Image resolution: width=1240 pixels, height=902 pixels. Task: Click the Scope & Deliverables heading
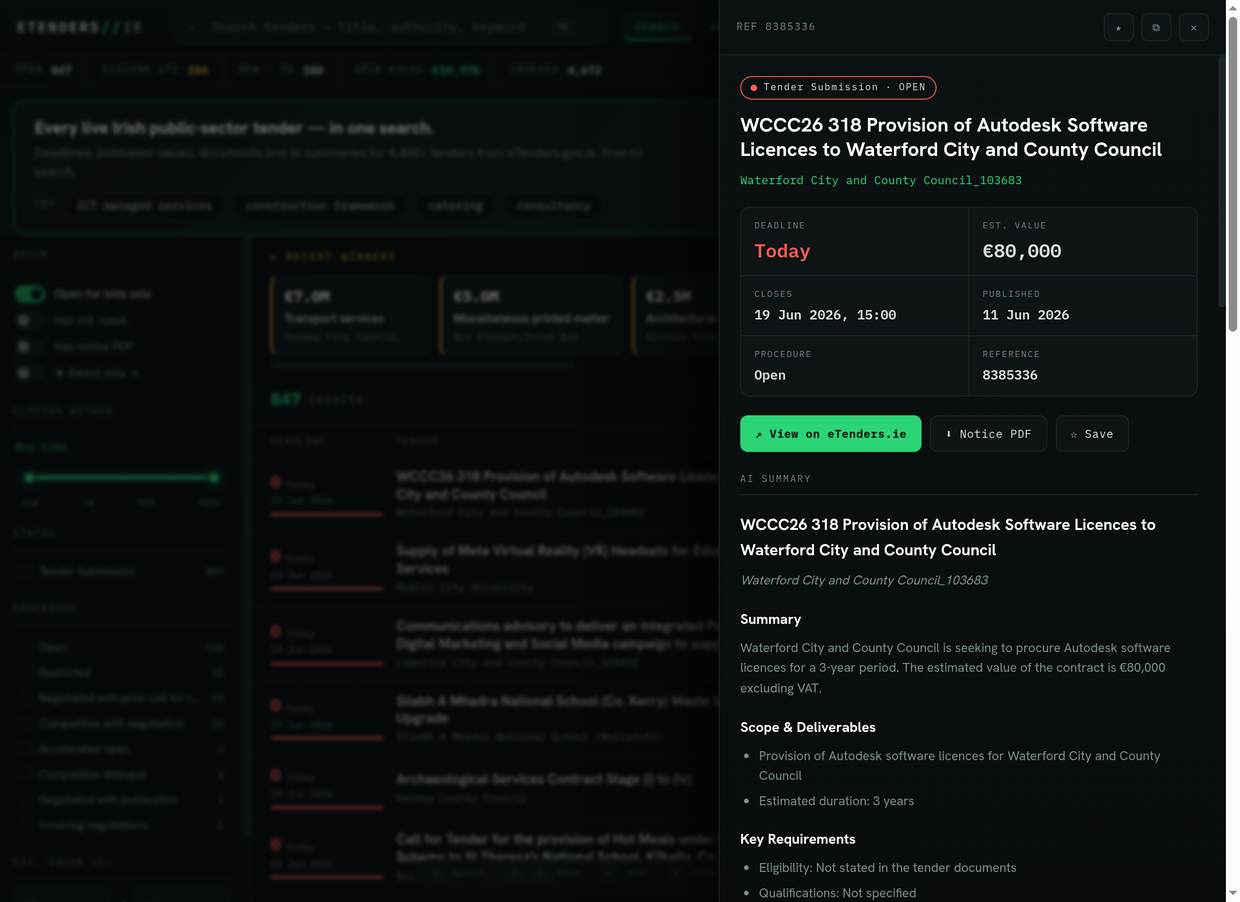coord(808,727)
